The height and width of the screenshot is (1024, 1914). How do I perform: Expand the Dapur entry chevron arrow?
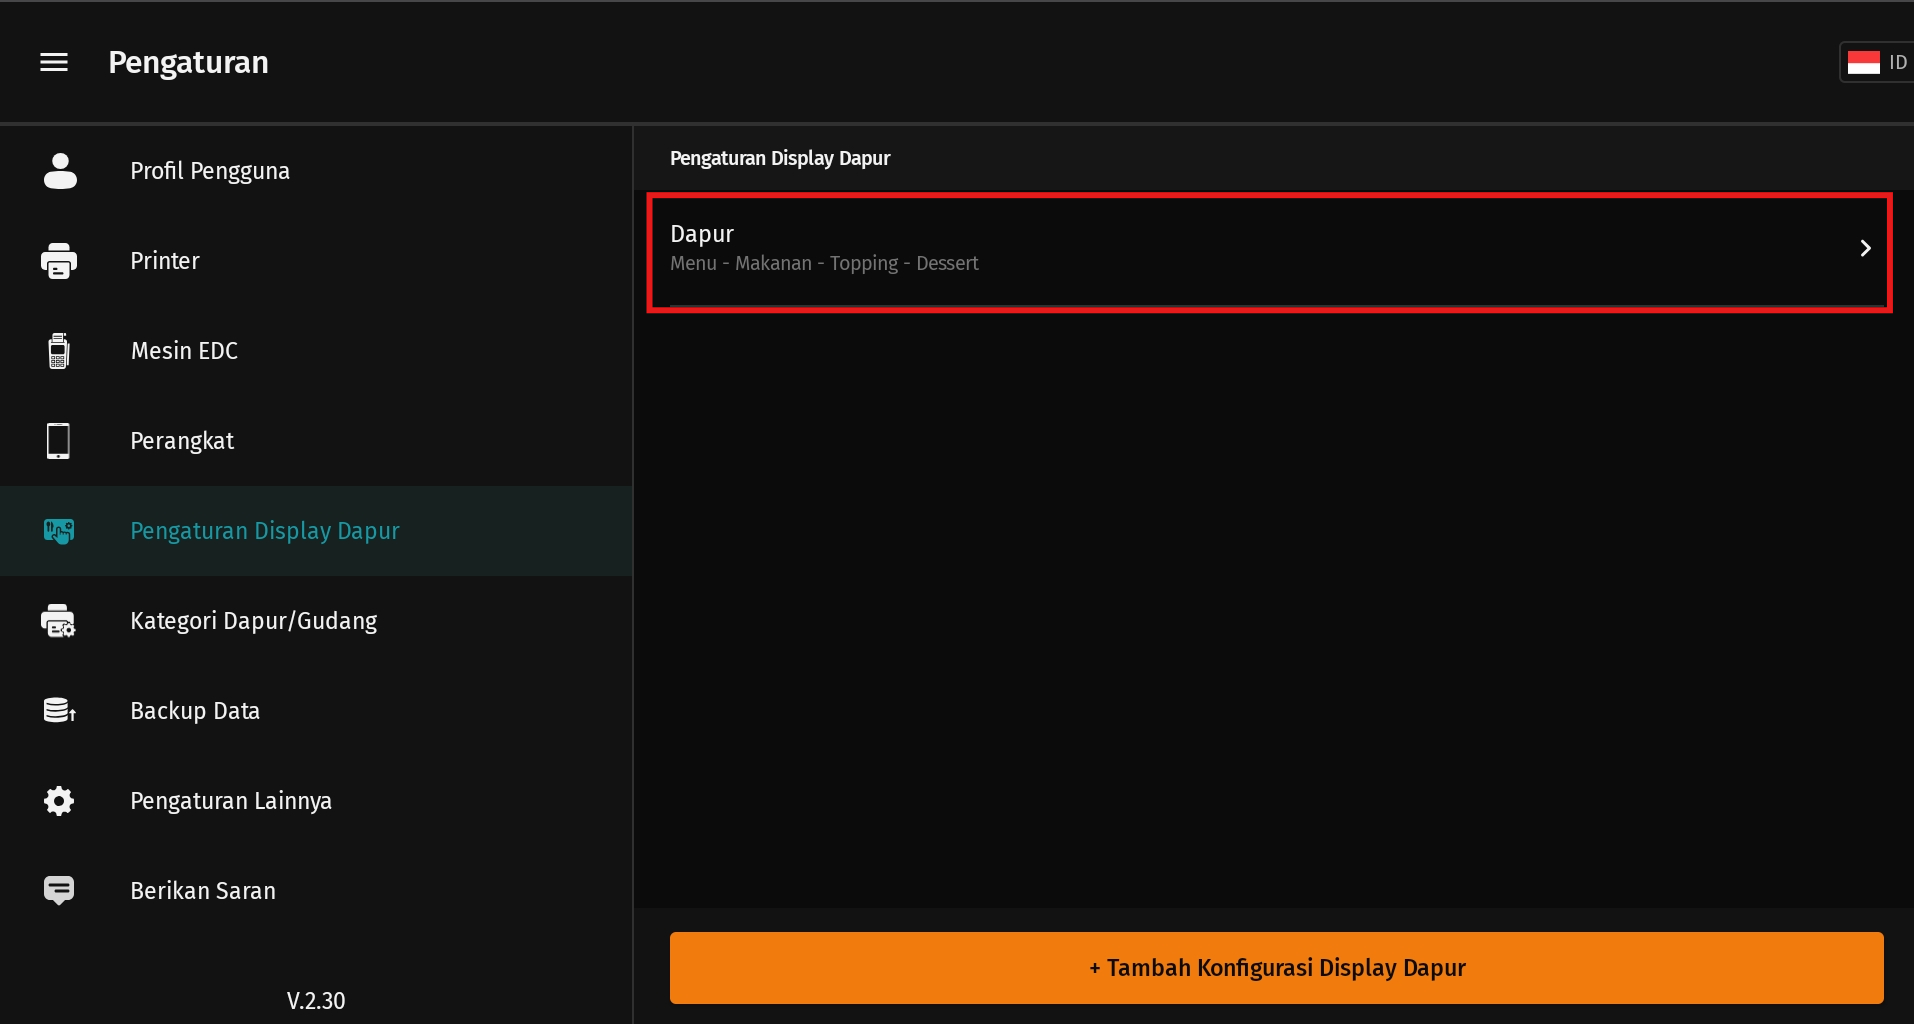point(1865,248)
